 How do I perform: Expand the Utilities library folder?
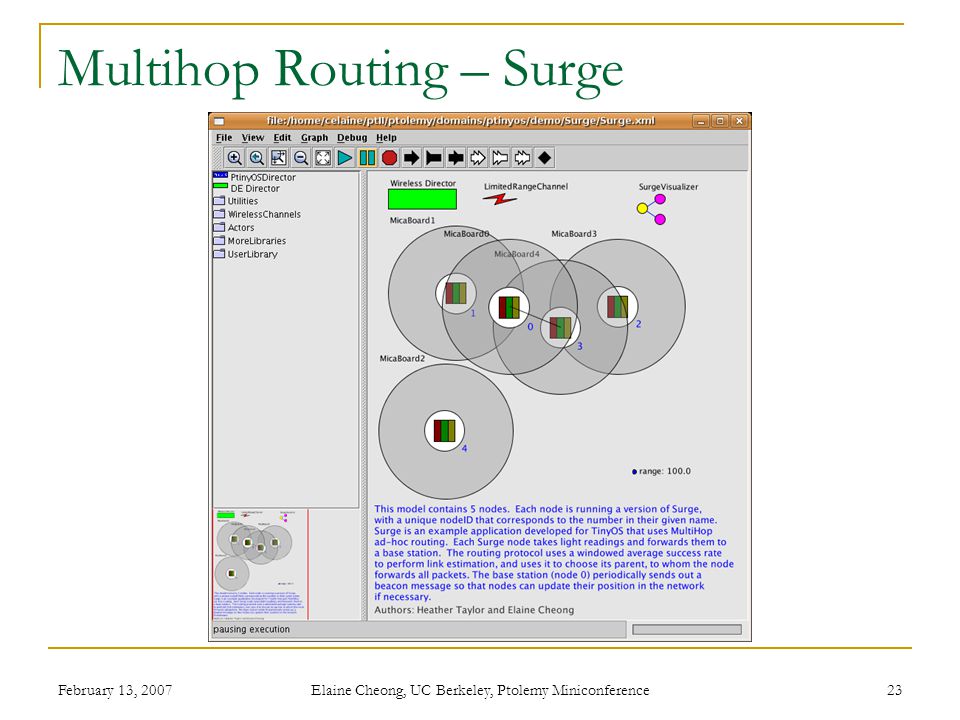coord(236,201)
